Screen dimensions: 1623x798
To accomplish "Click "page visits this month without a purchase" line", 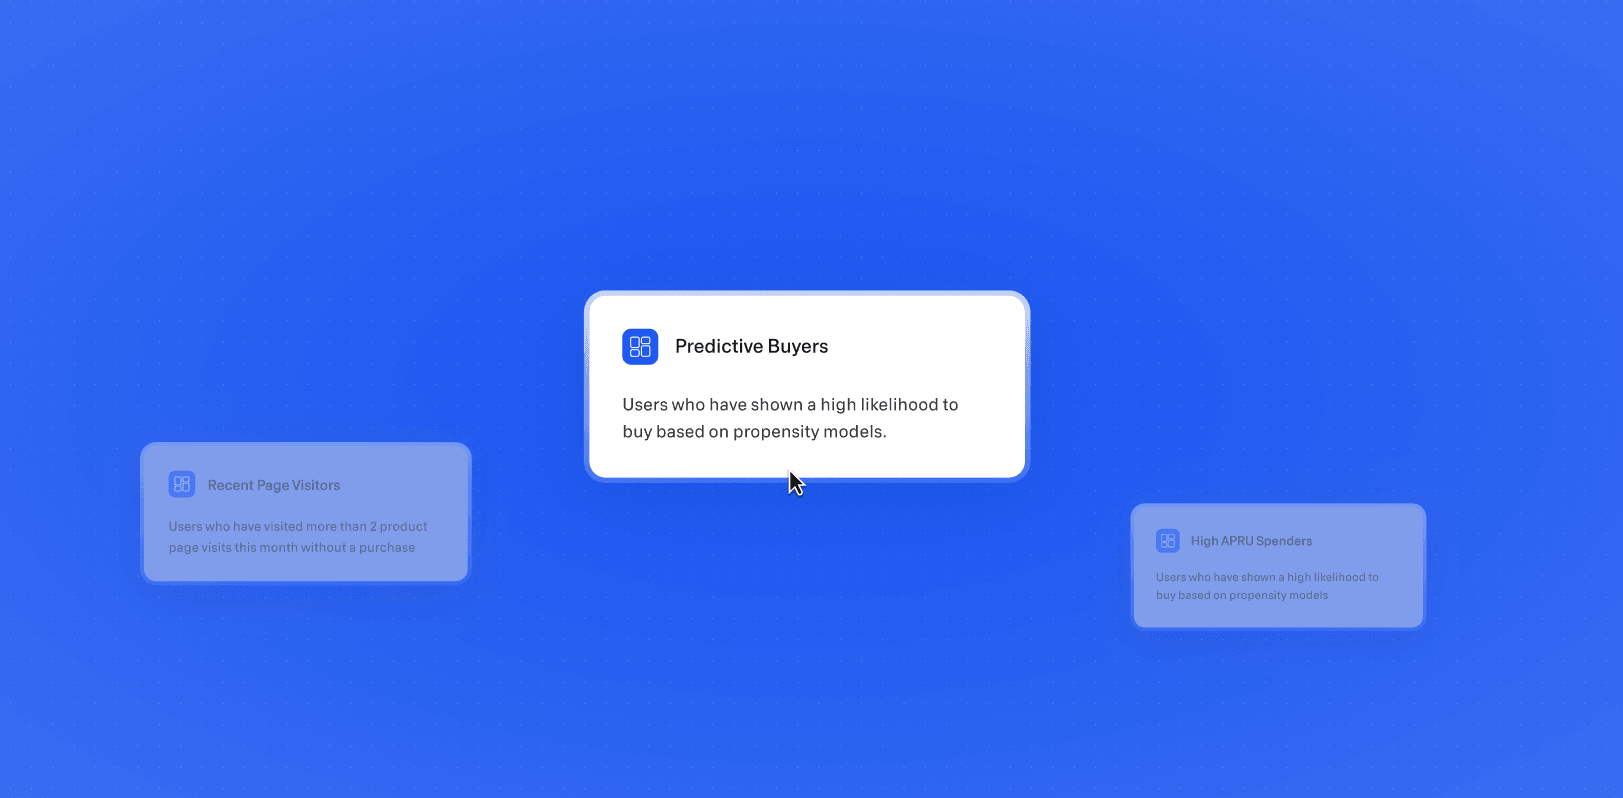I will point(291,548).
